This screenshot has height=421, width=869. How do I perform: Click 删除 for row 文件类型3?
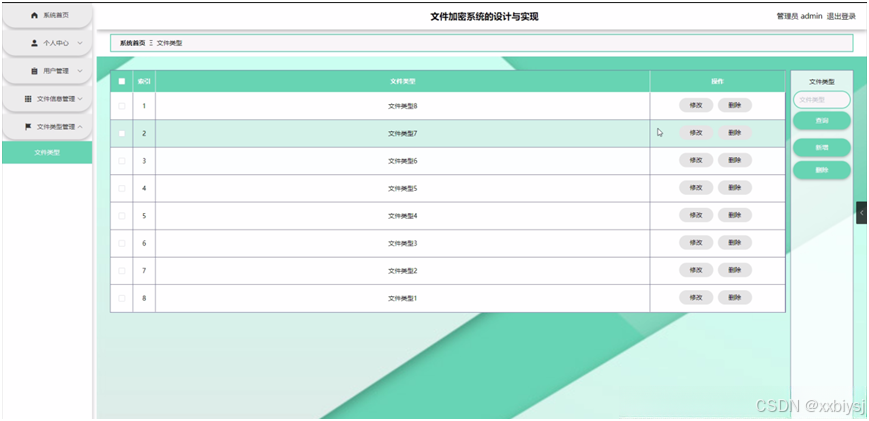(x=735, y=242)
